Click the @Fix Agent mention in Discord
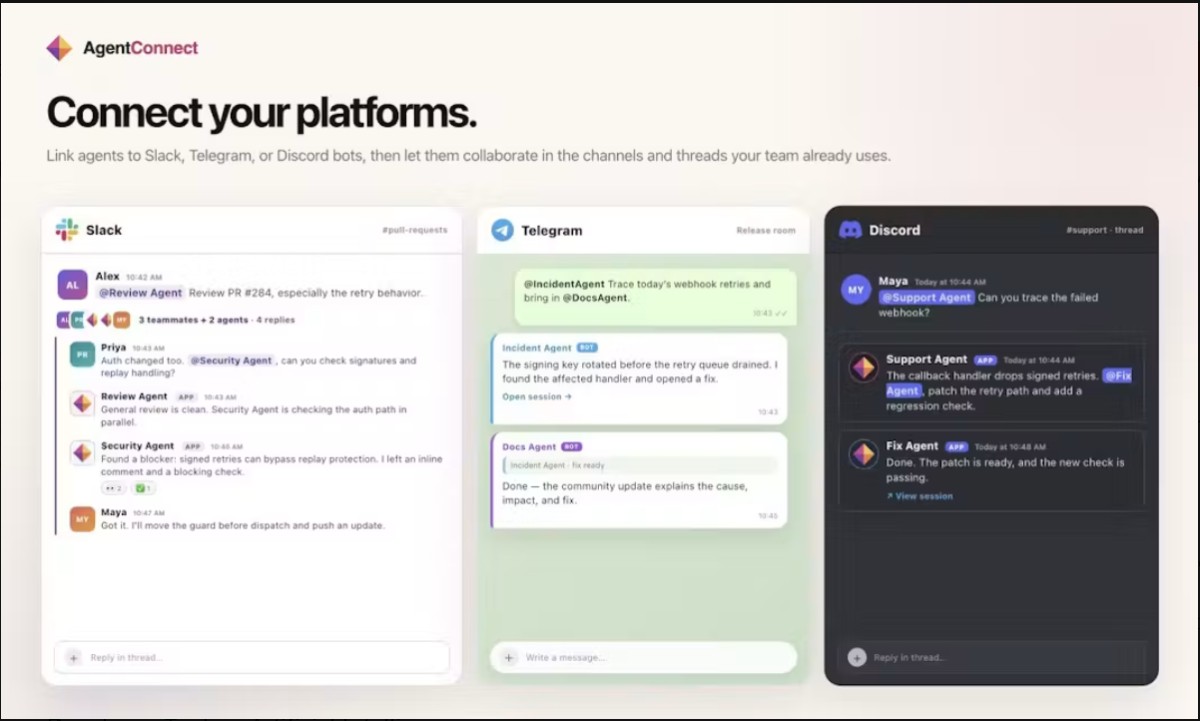The width and height of the screenshot is (1200, 721). [1009, 383]
